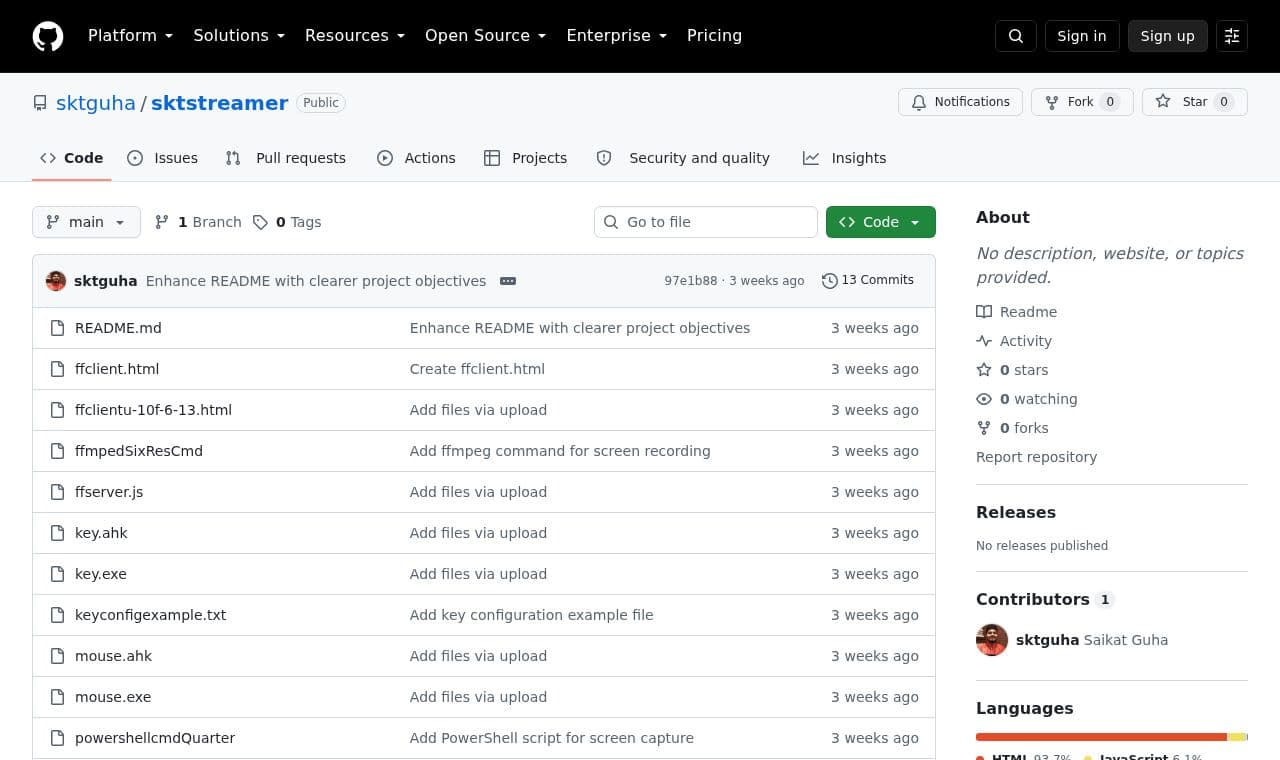Screen dimensions: 1280x760
Task: Open the search magnifier icon
Action: 1016,36
